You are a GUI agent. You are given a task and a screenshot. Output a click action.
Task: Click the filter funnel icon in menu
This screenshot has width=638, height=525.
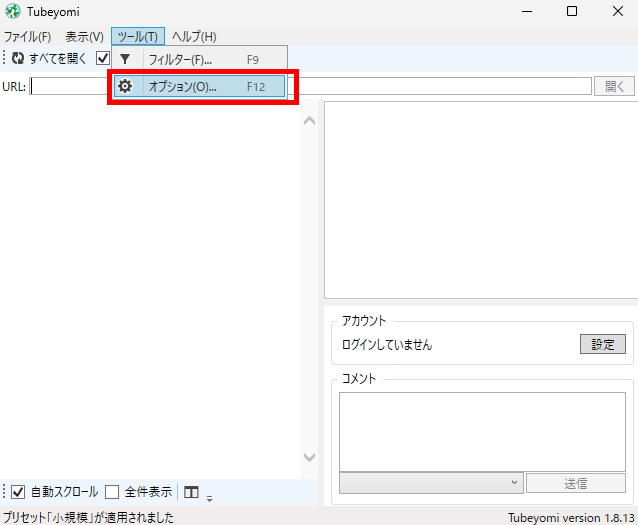(x=125, y=59)
